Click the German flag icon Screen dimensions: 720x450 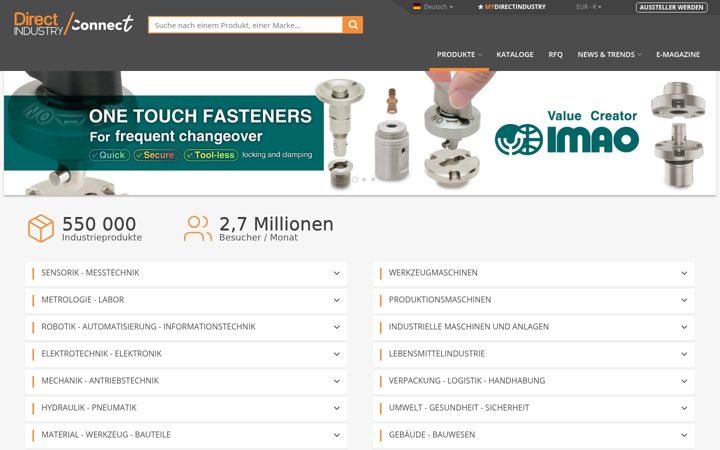[x=417, y=7]
